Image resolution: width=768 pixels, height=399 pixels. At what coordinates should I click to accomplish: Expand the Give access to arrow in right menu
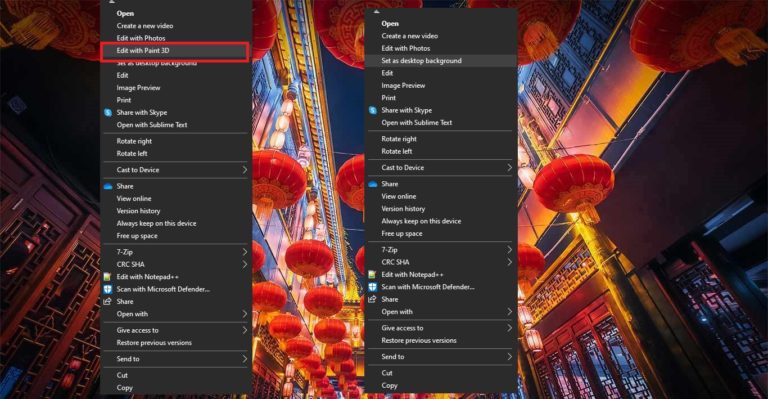(509, 329)
